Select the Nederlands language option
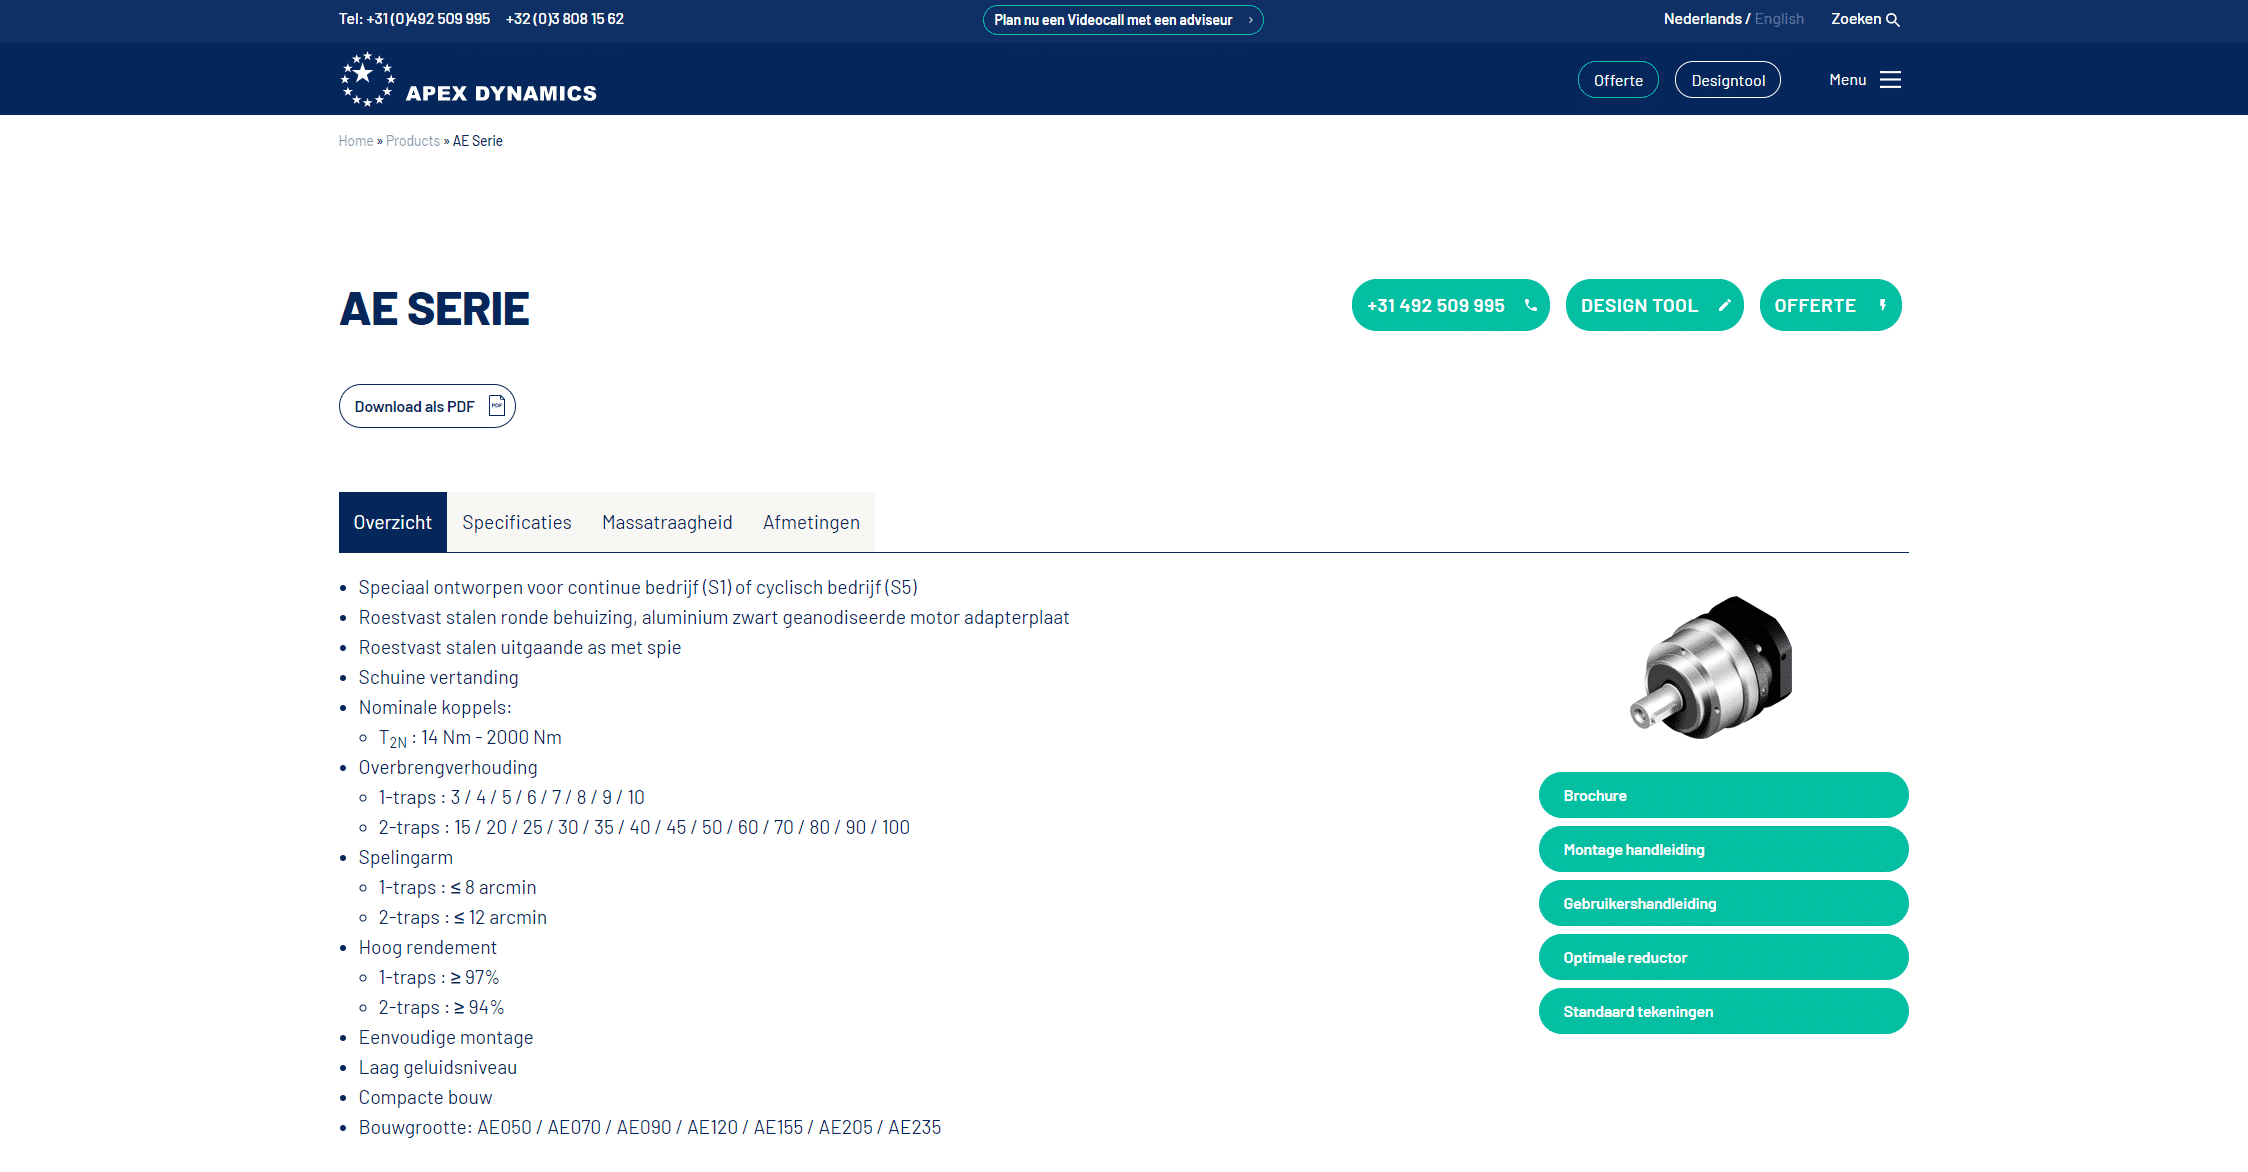This screenshot has height=1172, width=2248. pos(1702,19)
